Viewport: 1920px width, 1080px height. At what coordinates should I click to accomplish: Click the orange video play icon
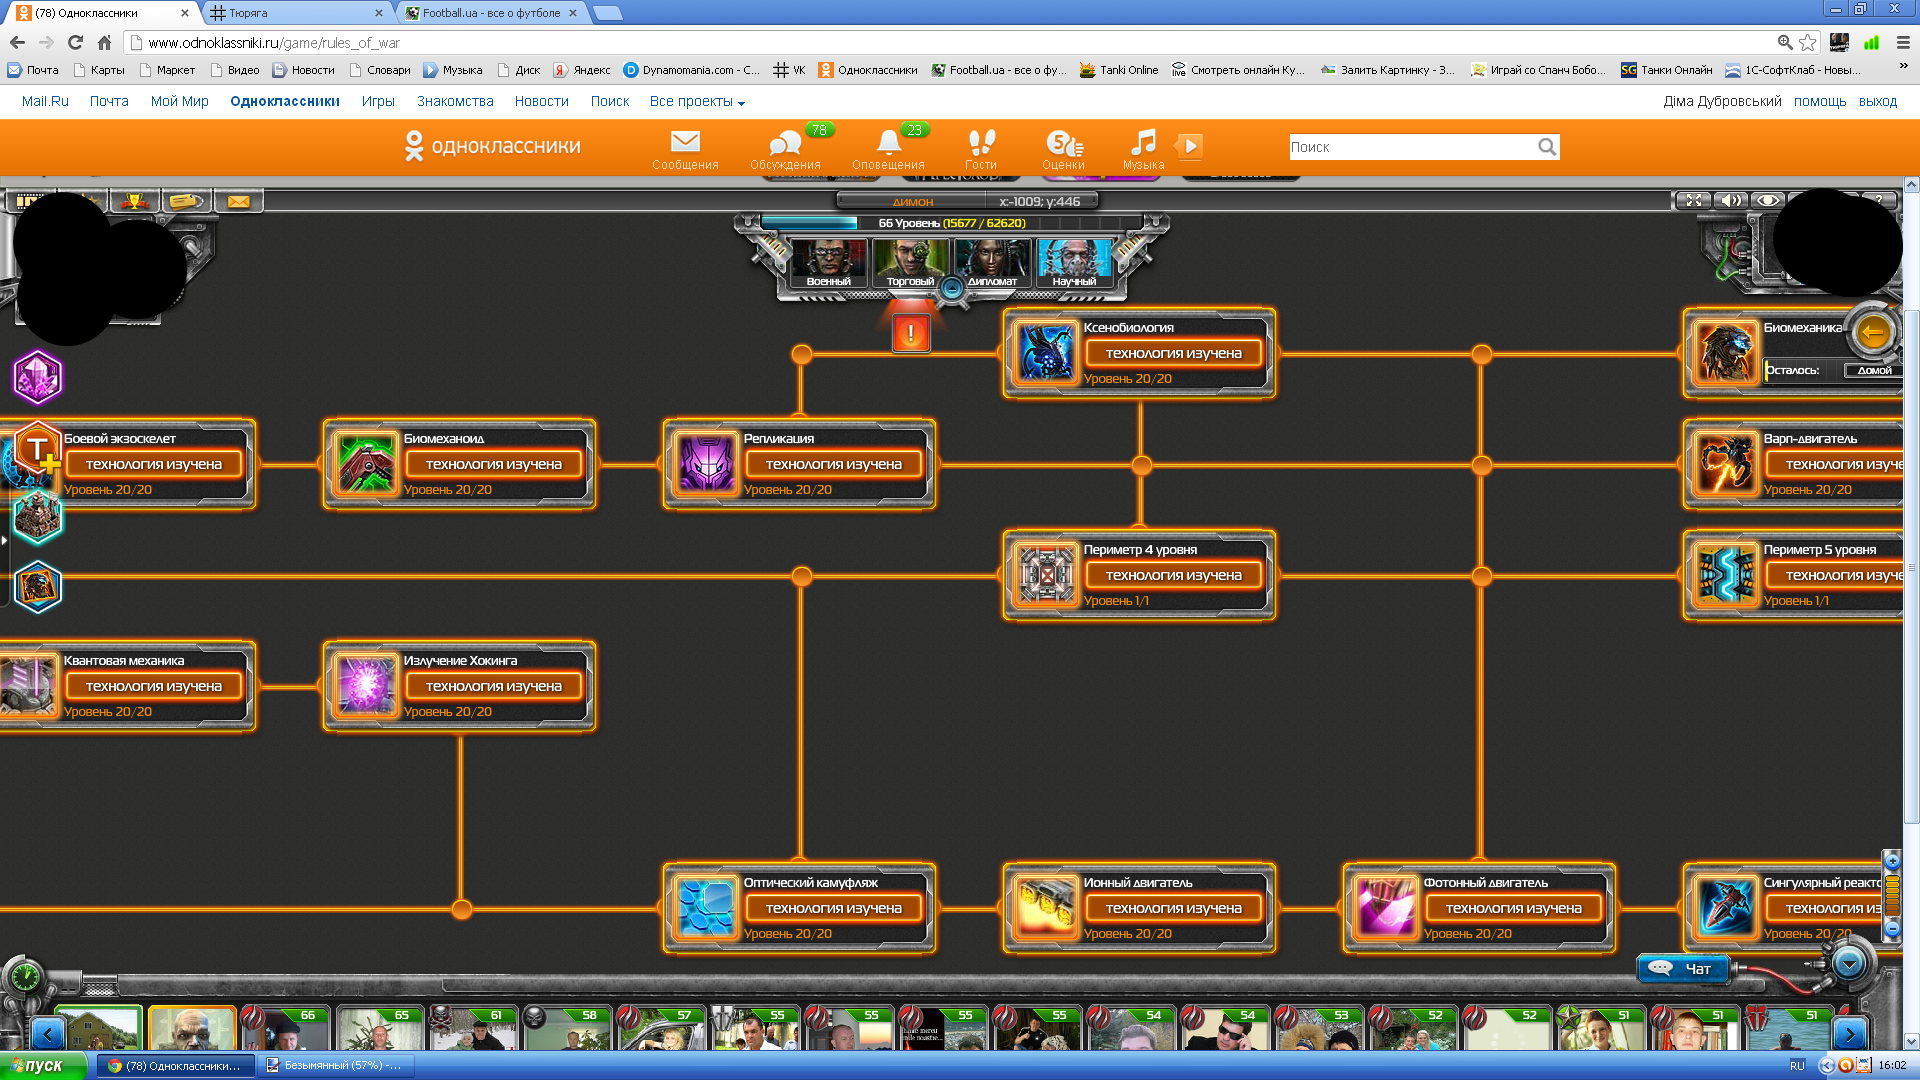pyautogui.click(x=1189, y=146)
